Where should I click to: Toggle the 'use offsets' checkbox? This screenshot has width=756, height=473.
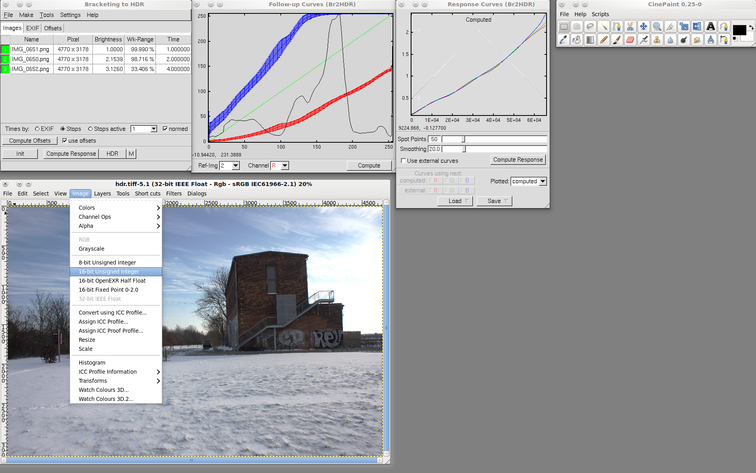65,140
